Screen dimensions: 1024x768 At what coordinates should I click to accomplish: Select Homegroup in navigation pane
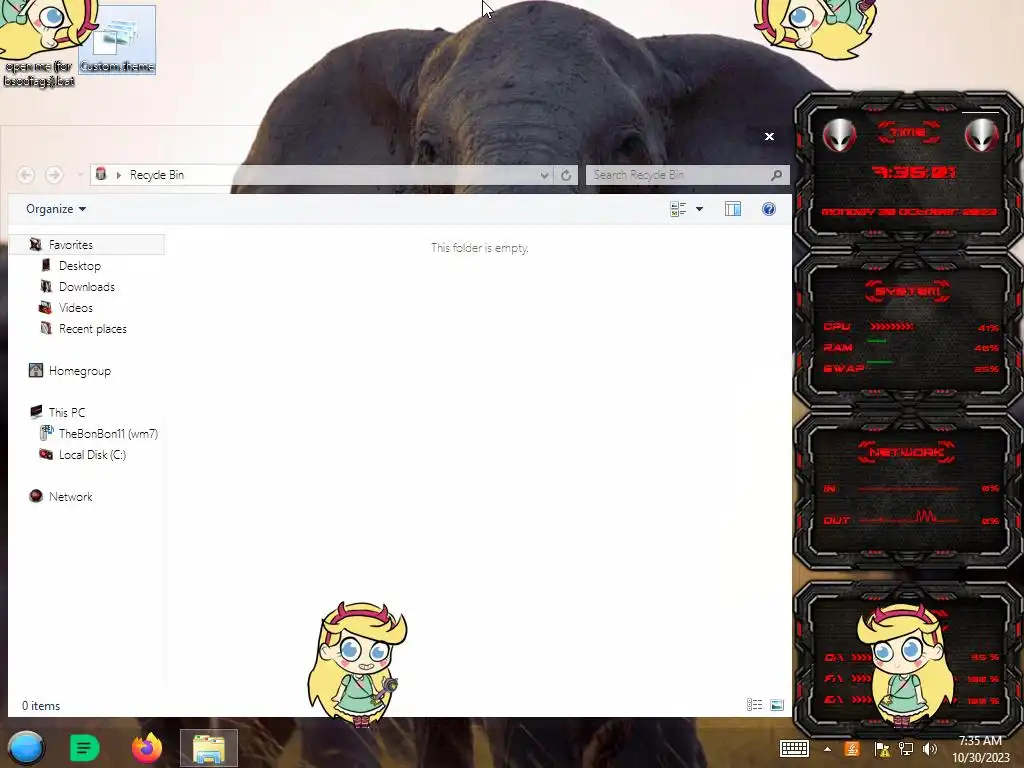[80, 371]
